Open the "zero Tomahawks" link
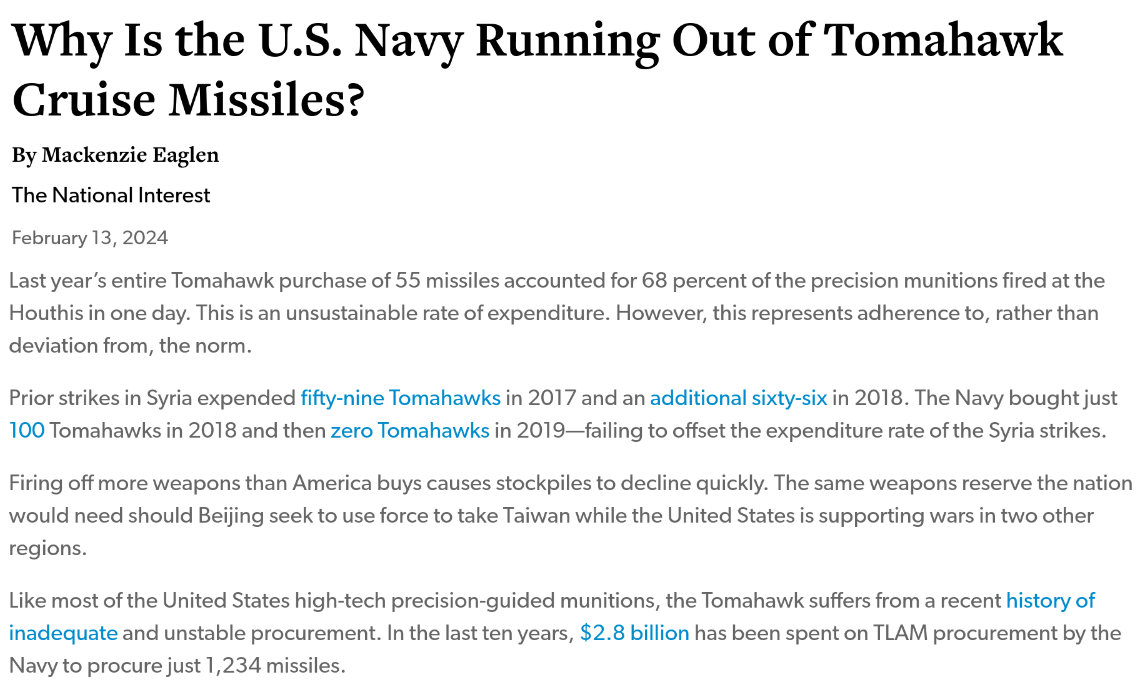 click(409, 431)
